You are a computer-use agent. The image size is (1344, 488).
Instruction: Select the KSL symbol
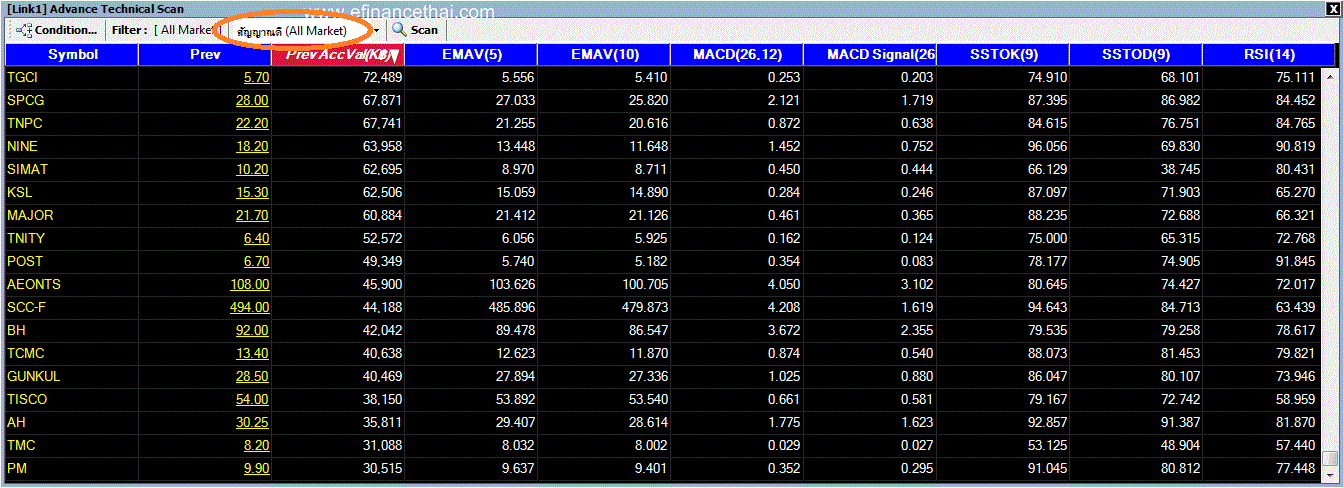coord(20,192)
